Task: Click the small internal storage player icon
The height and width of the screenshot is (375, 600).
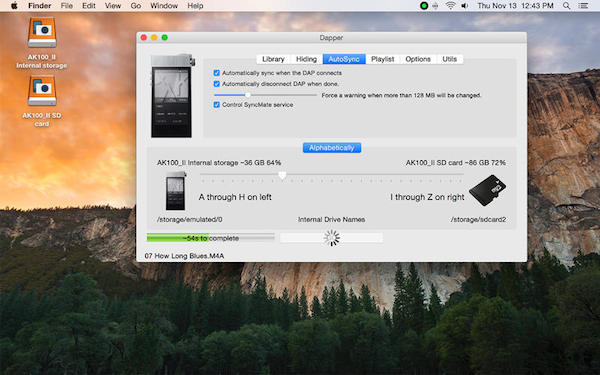Action: pyautogui.click(x=176, y=191)
